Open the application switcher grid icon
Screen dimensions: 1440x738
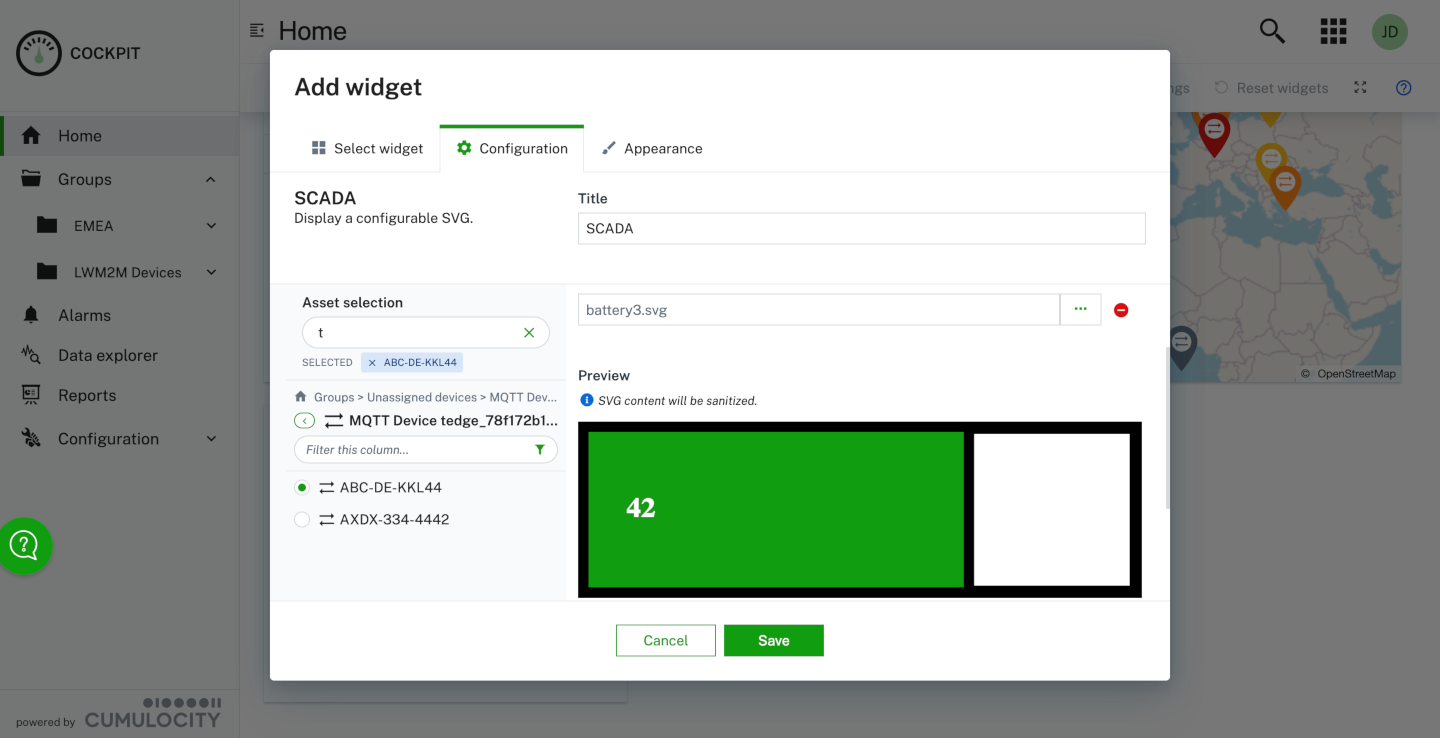[1332, 31]
